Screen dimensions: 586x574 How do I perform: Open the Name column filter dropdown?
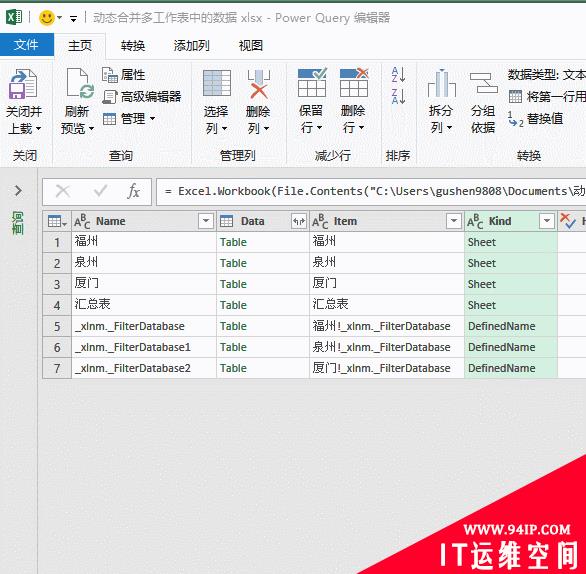click(206, 221)
